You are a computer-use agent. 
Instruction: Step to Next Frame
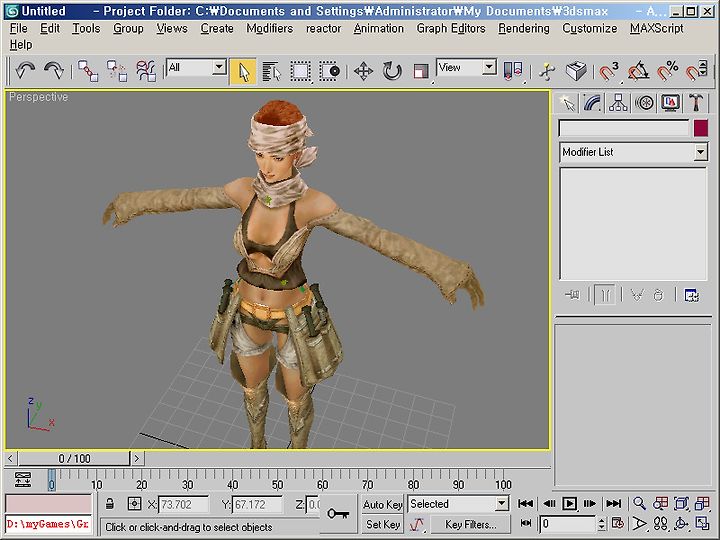pyautogui.click(x=590, y=504)
